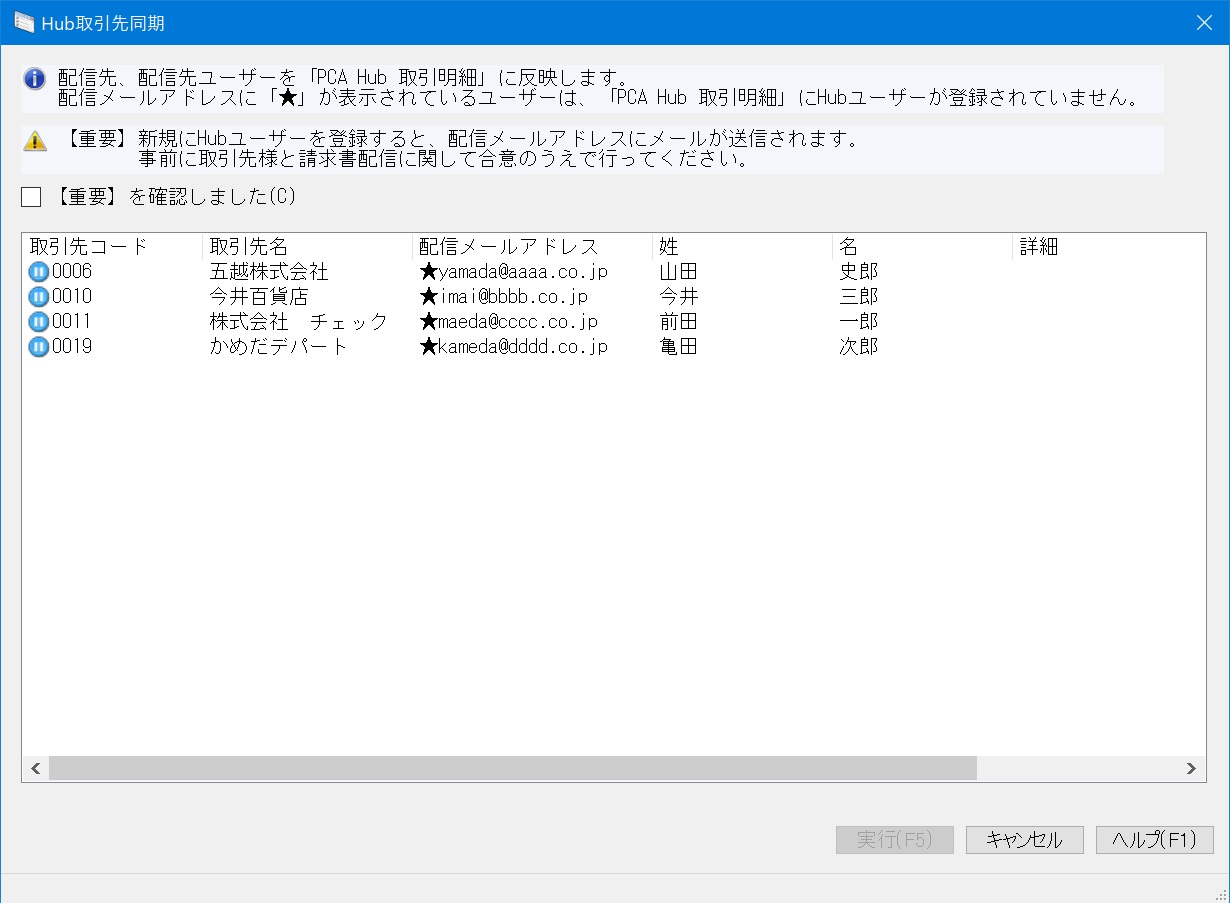Click the status icon for row 0006
The image size is (1230, 903).
38,272
